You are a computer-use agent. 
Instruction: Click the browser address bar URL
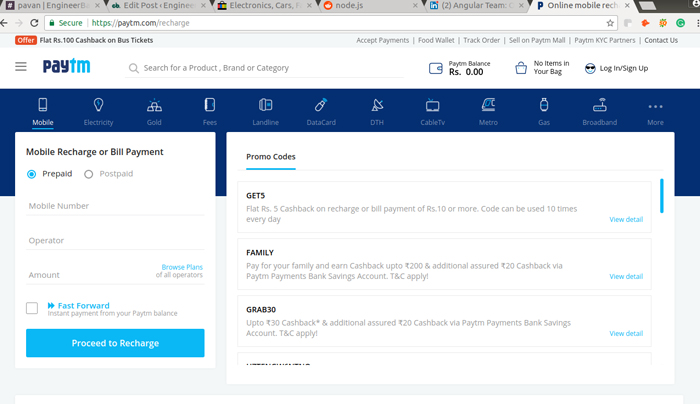140,23
